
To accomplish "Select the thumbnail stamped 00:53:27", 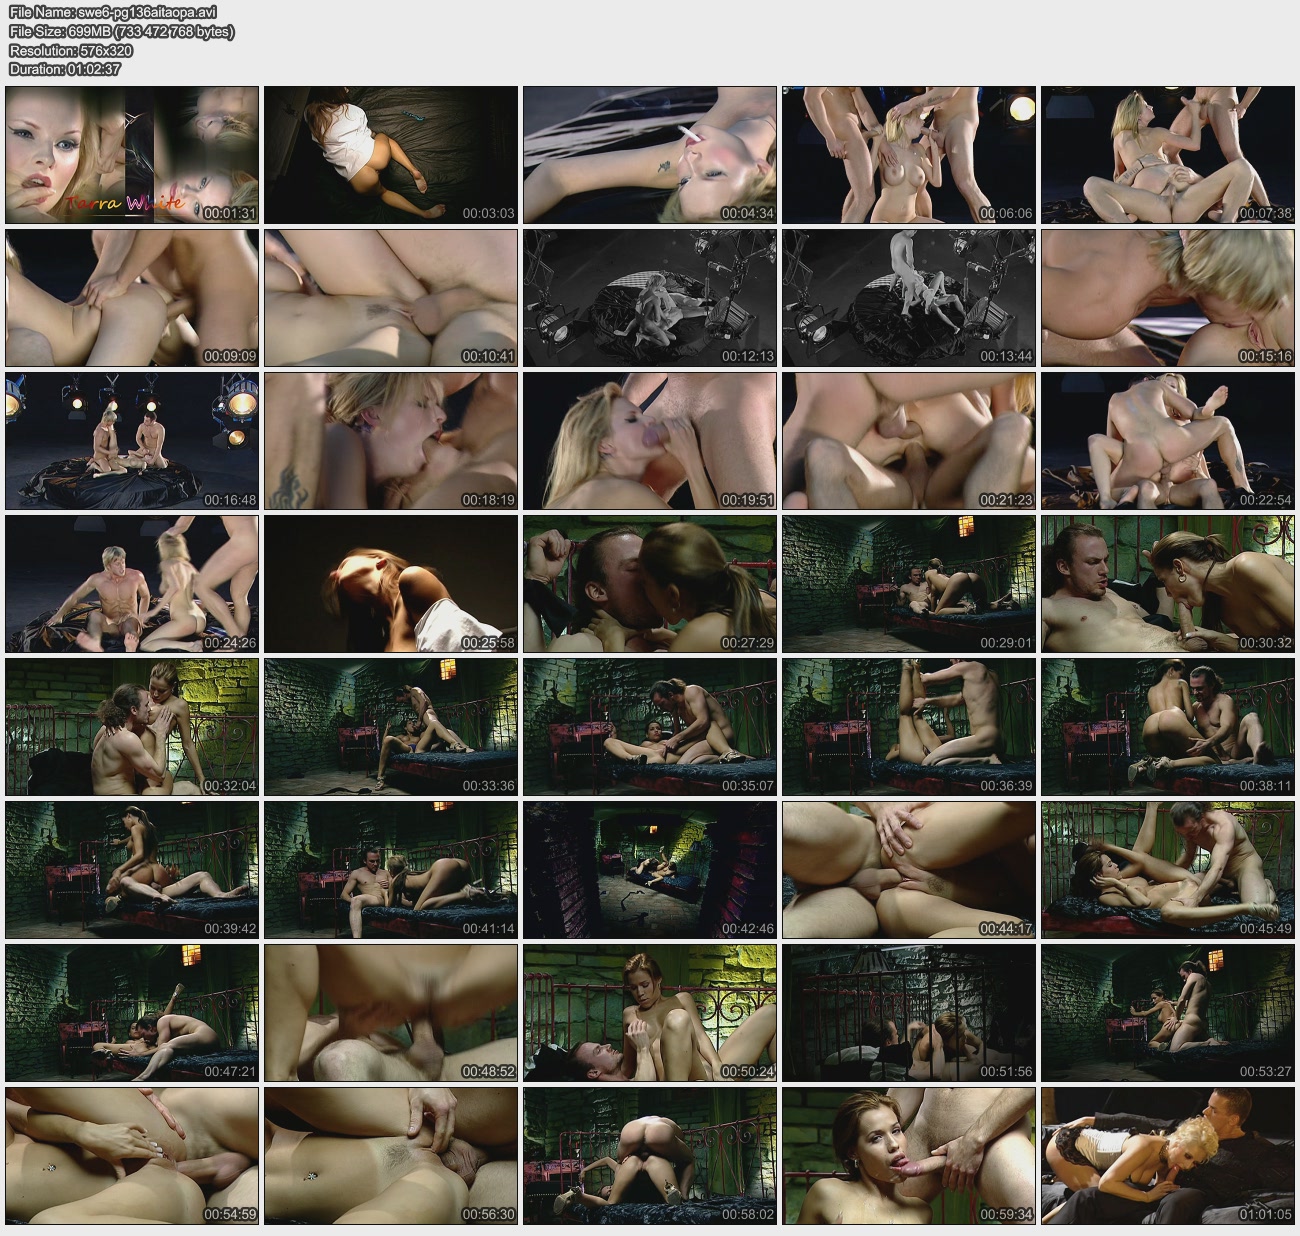I will 1167,1013.
